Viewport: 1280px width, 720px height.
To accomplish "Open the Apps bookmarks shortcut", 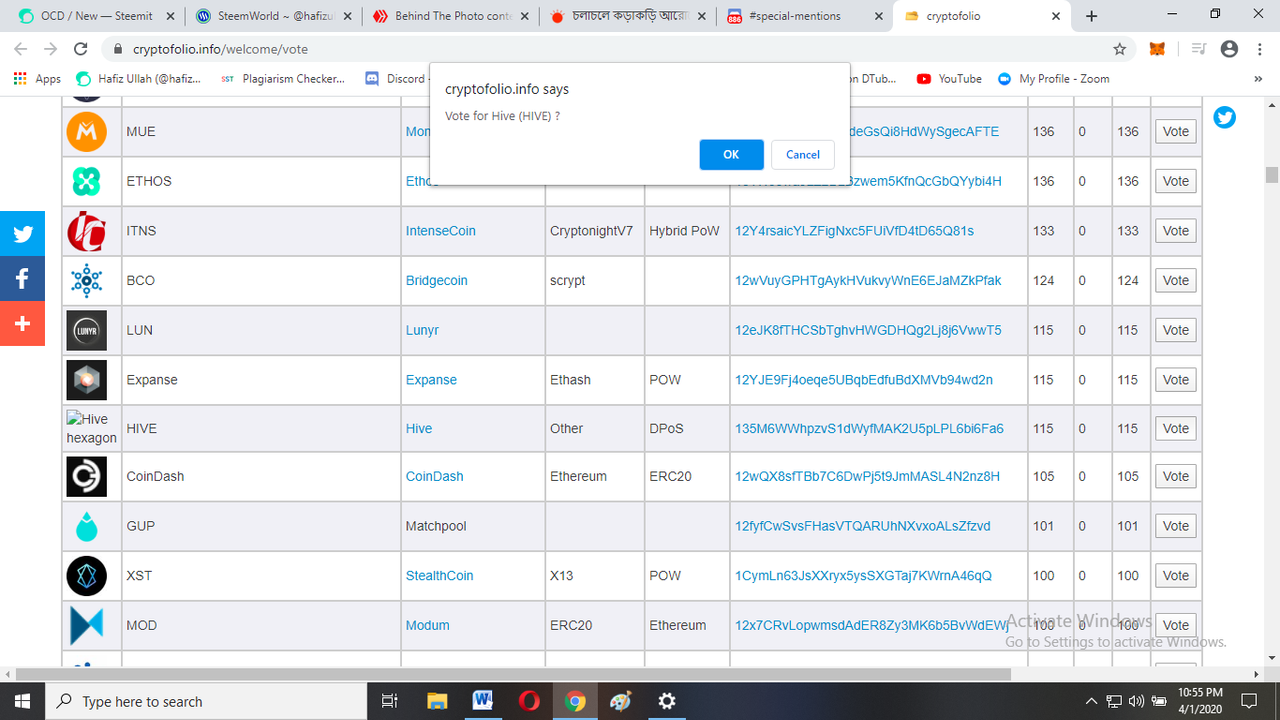I will point(37,79).
